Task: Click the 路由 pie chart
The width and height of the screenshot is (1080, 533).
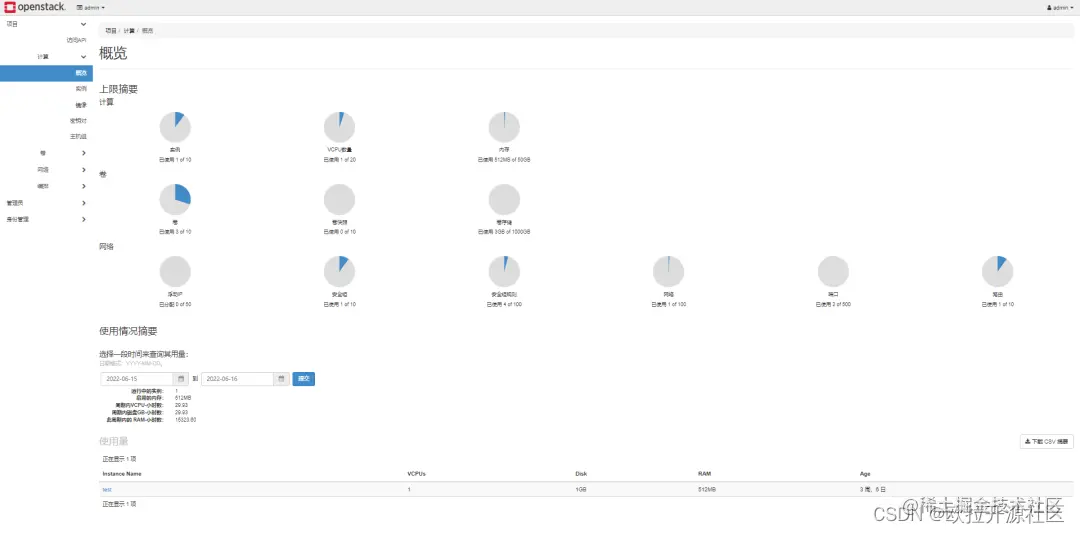Action: click(x=997, y=271)
